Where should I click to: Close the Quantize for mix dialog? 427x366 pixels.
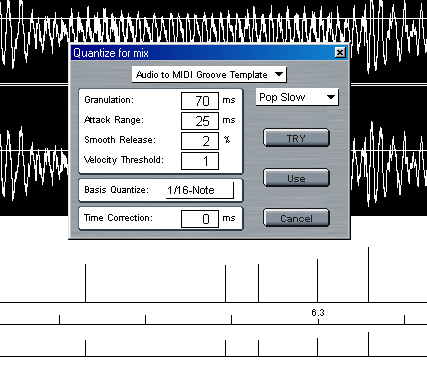click(340, 52)
